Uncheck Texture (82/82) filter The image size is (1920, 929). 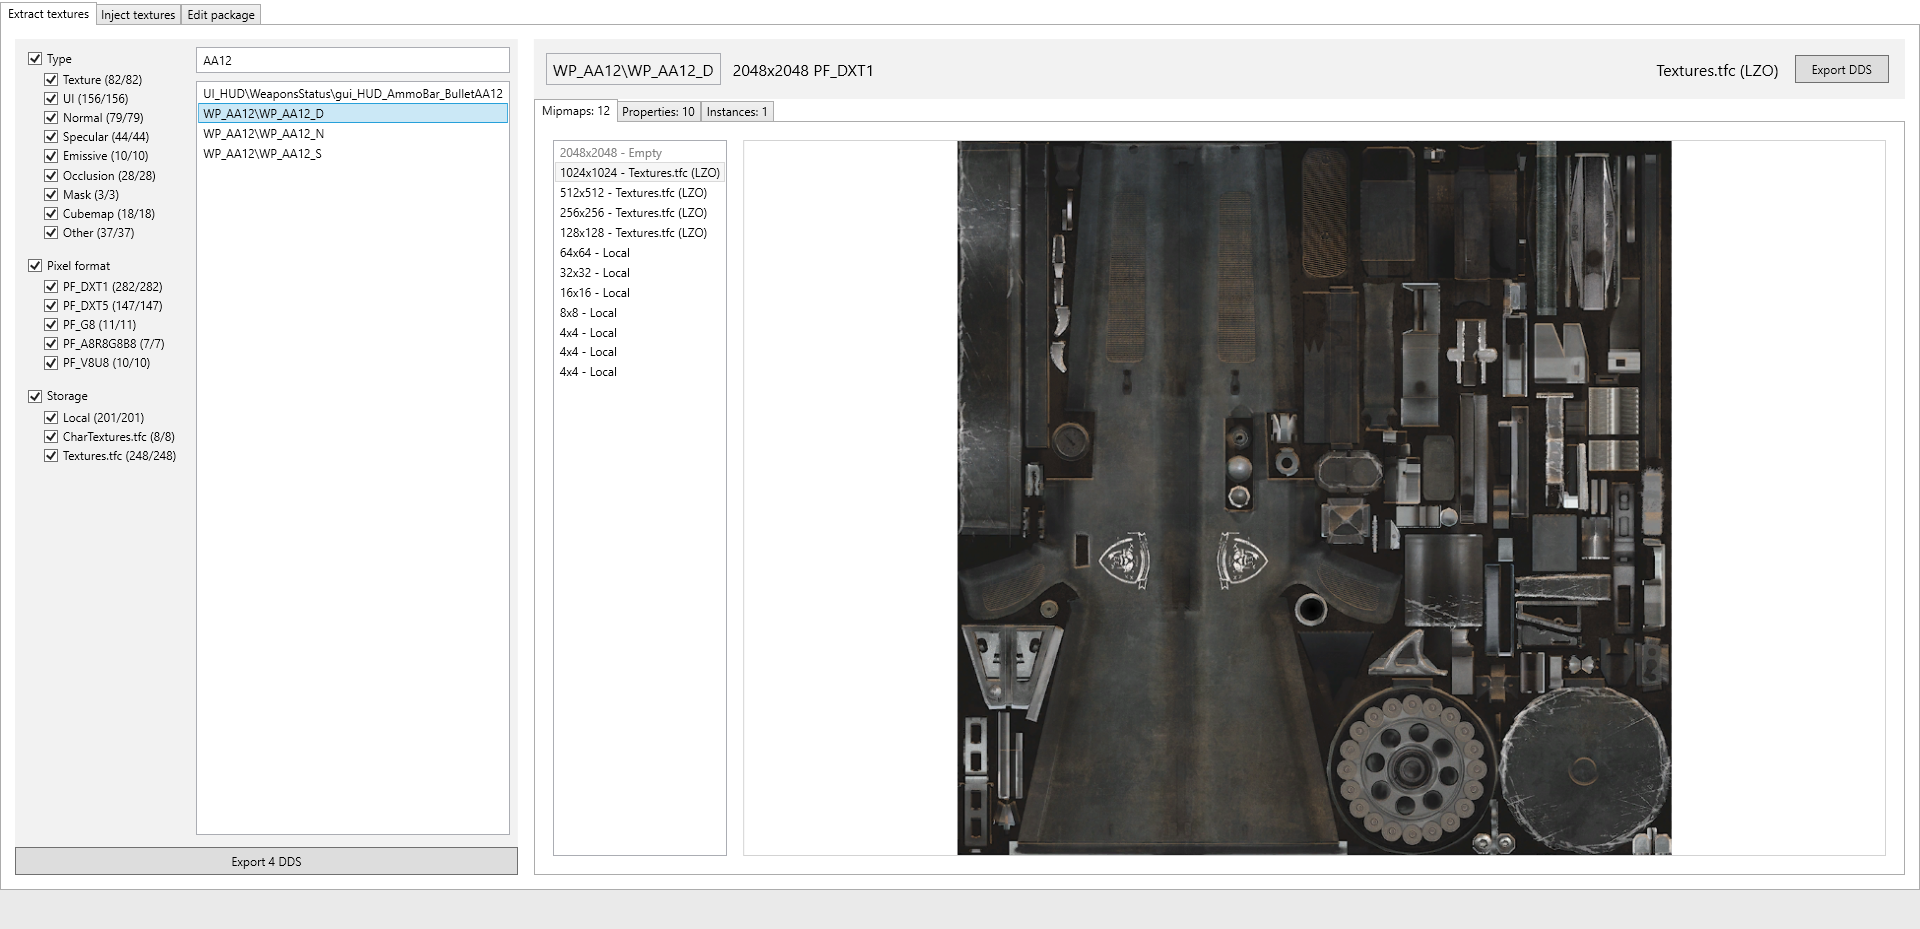pyautogui.click(x=51, y=80)
